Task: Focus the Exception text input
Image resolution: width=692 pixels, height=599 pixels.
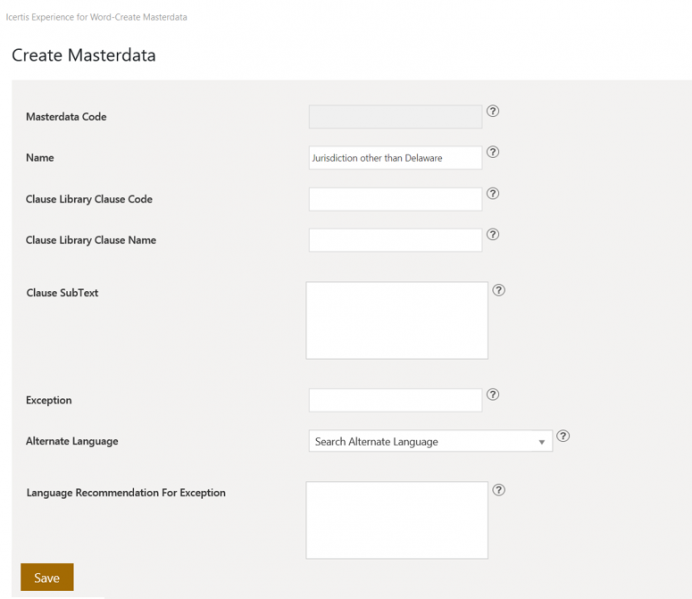Action: pos(395,400)
